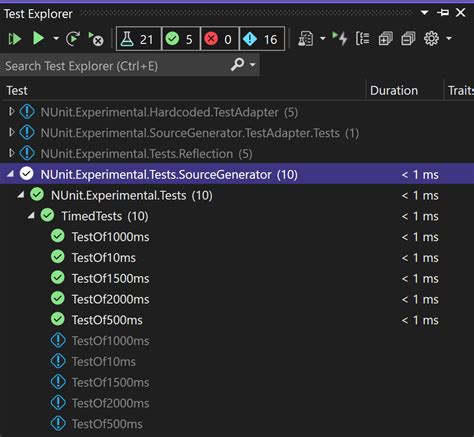Collapse all test nodes

[x=408, y=39]
